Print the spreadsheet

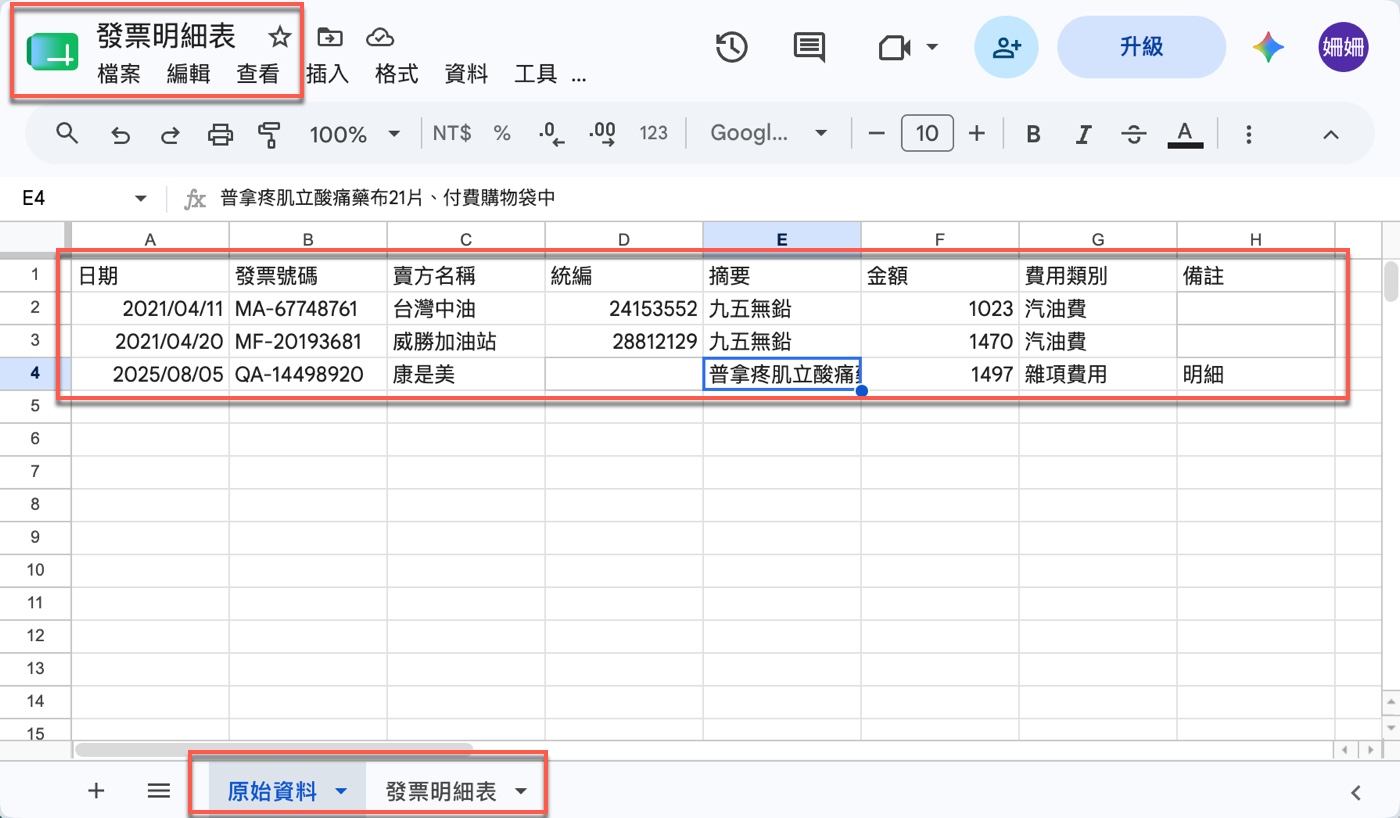(220, 134)
